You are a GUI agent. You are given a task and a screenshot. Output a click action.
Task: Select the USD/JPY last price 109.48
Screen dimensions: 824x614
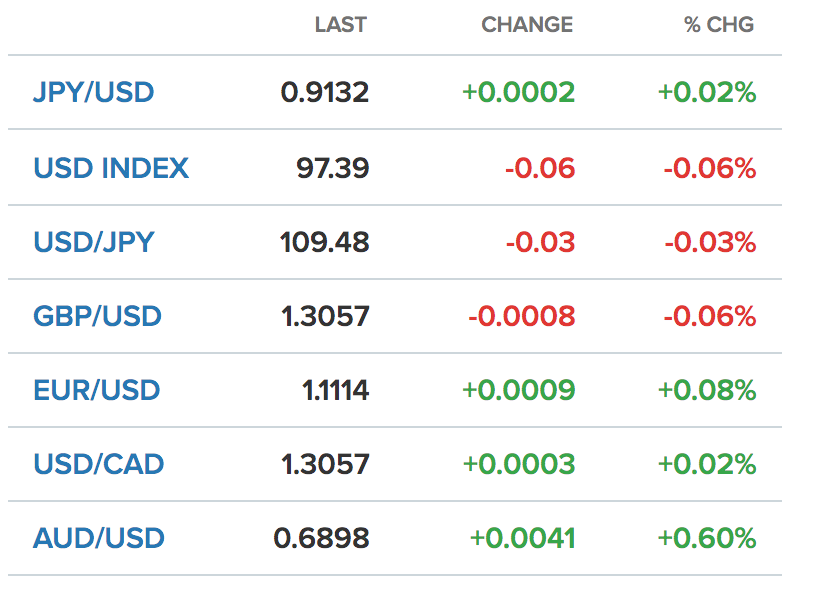[x=325, y=242]
